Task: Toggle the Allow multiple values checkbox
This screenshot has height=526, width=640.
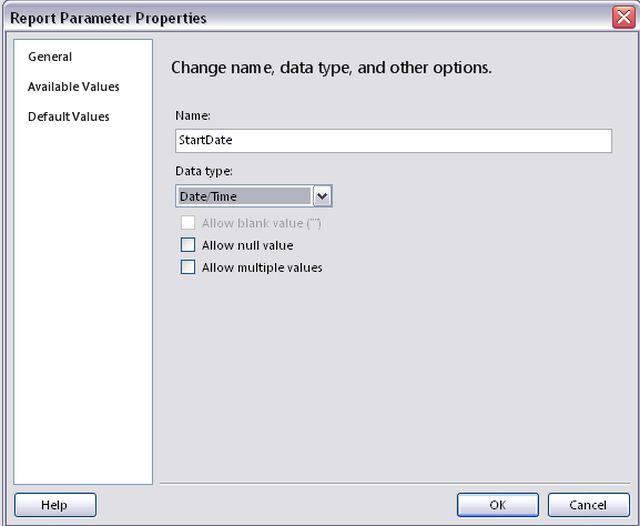Action: (187, 267)
